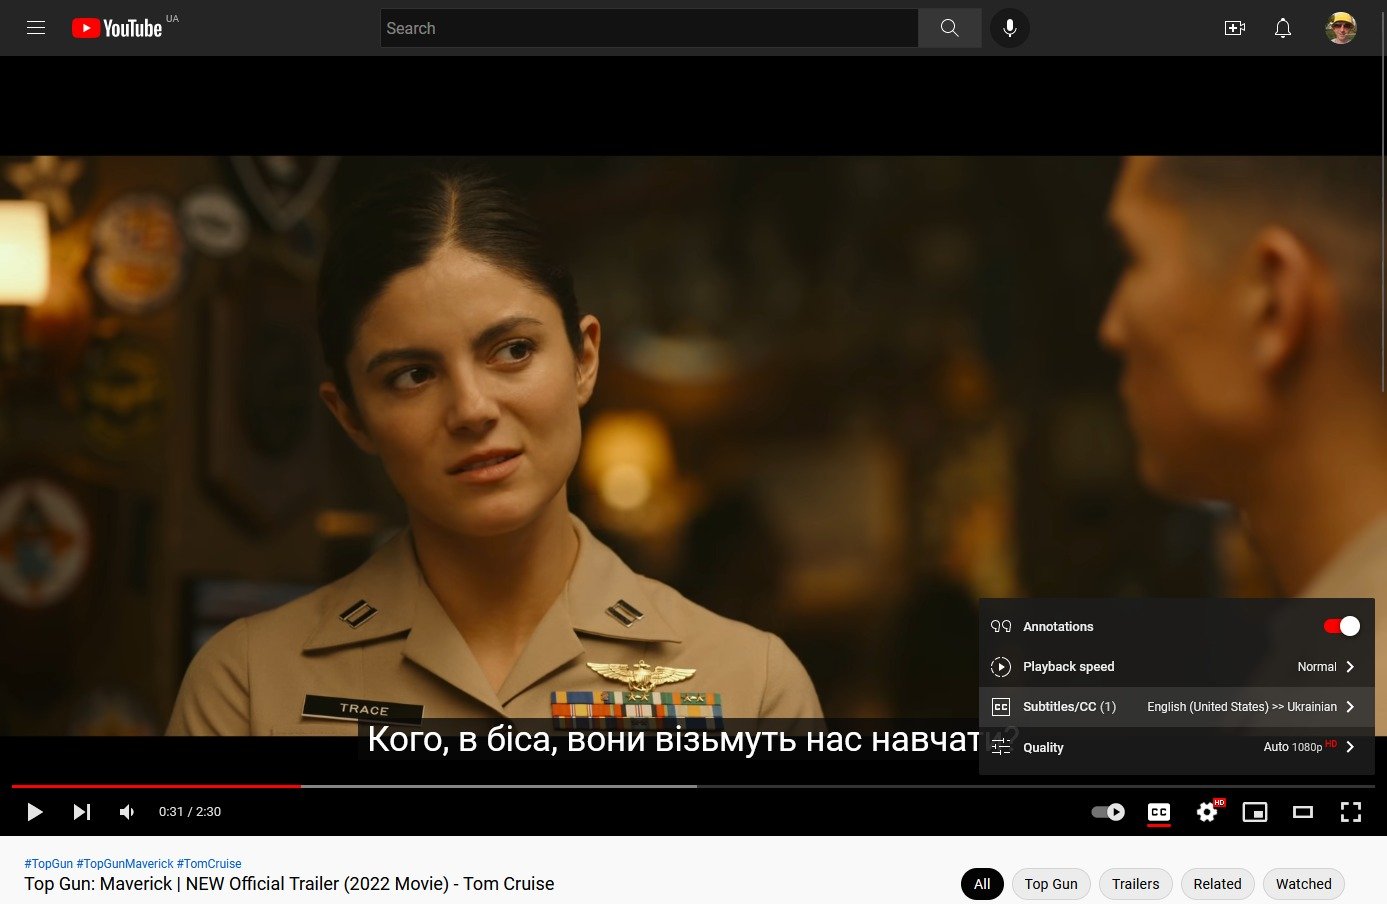Open Subtitles/CC submenu
The width and height of the screenshot is (1387, 904).
point(1177,707)
